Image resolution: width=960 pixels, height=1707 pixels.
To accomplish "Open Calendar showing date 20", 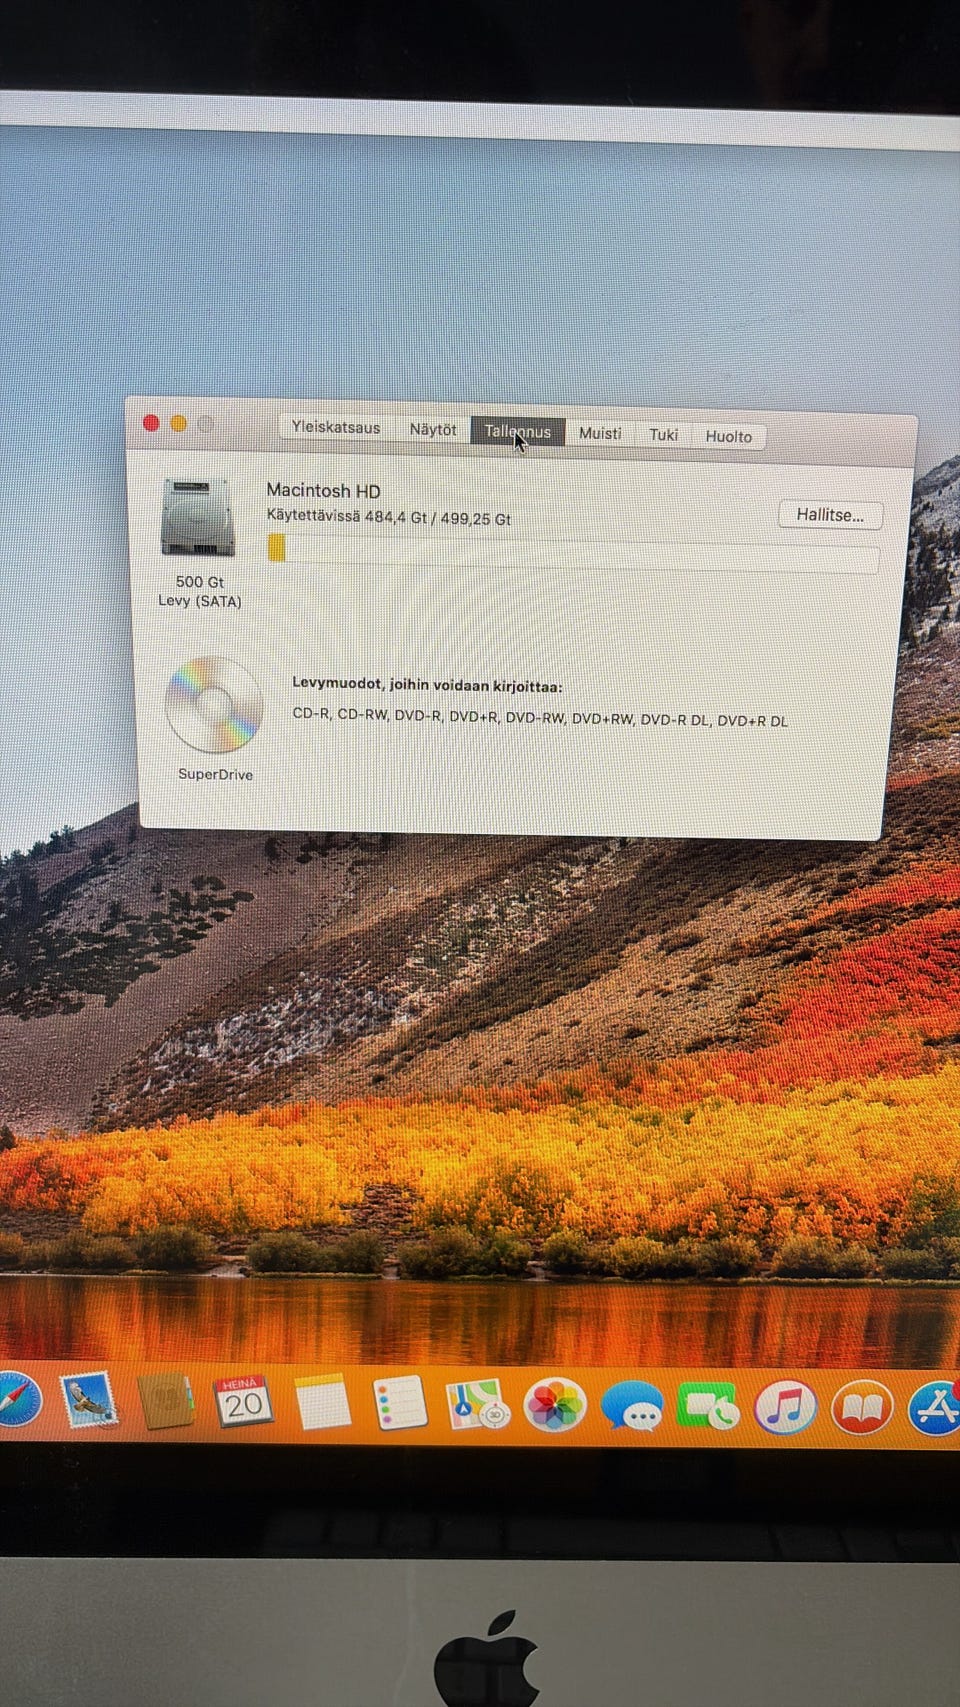I will [242, 1402].
